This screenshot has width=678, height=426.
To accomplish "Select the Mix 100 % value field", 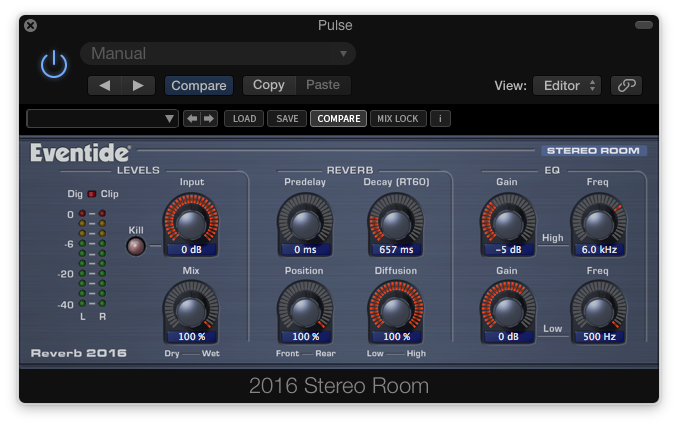I will click(x=192, y=336).
